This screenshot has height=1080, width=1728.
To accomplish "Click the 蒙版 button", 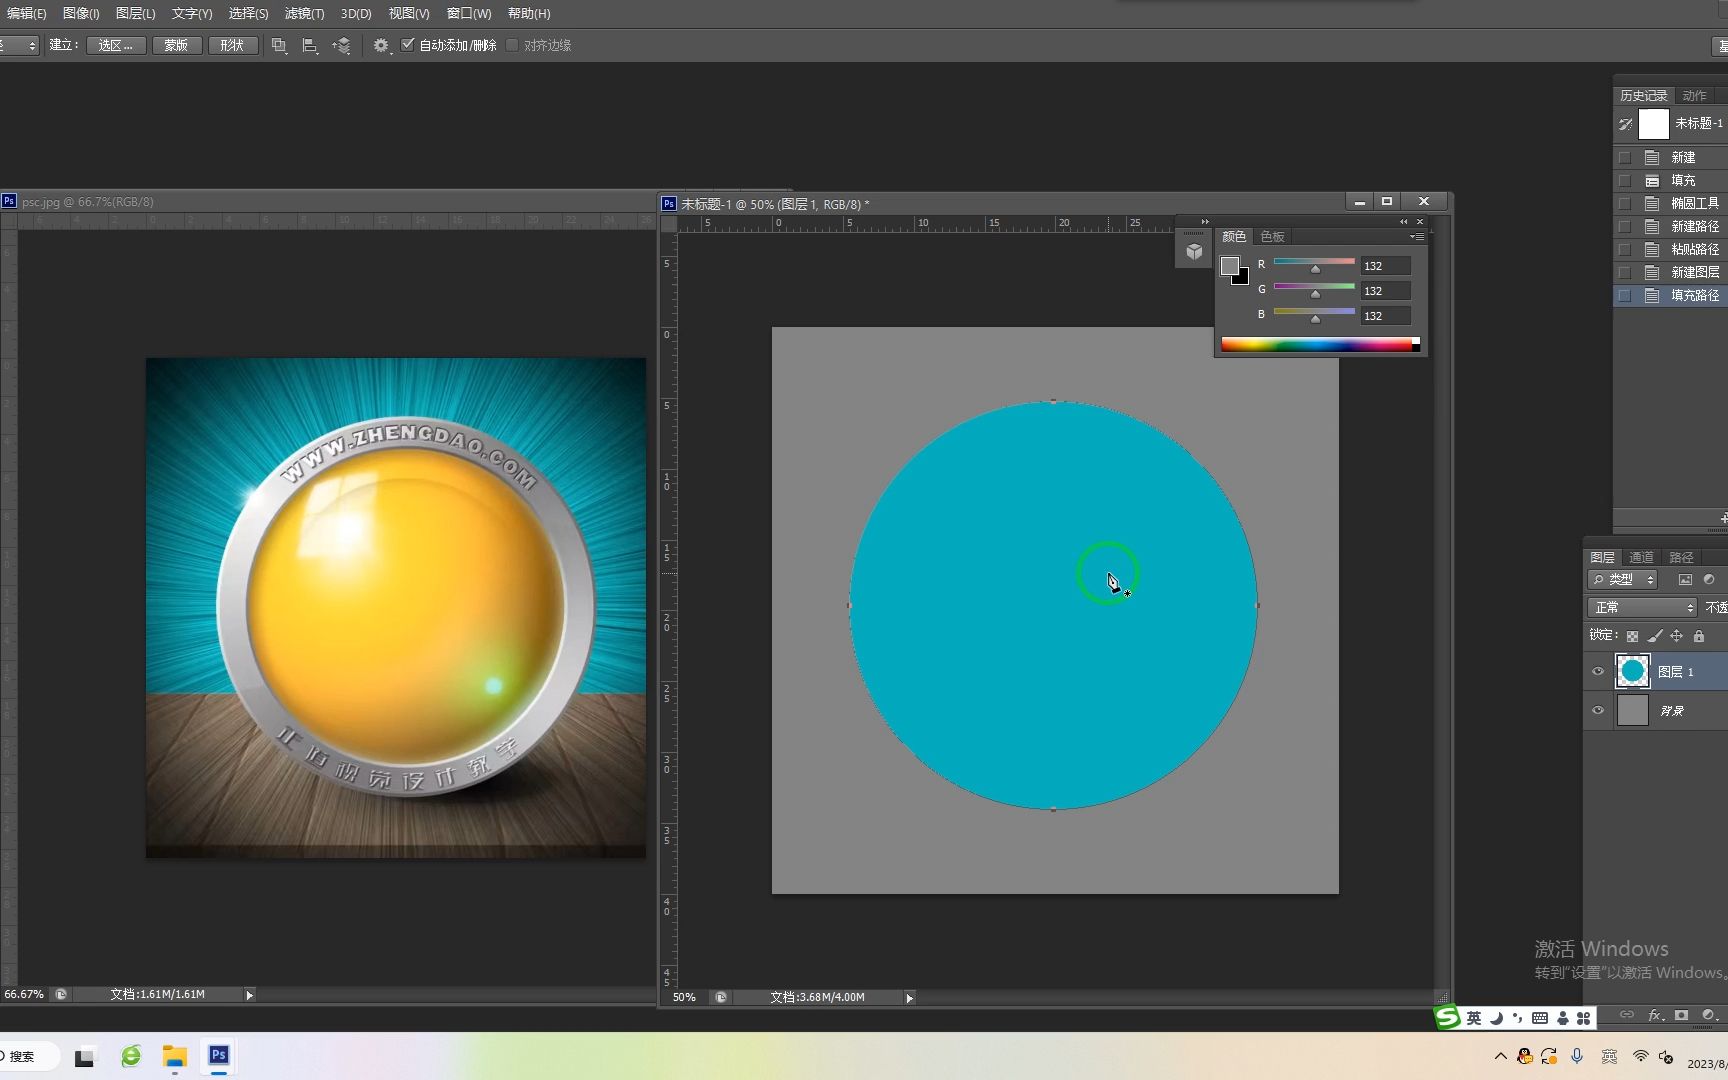I will click(177, 46).
